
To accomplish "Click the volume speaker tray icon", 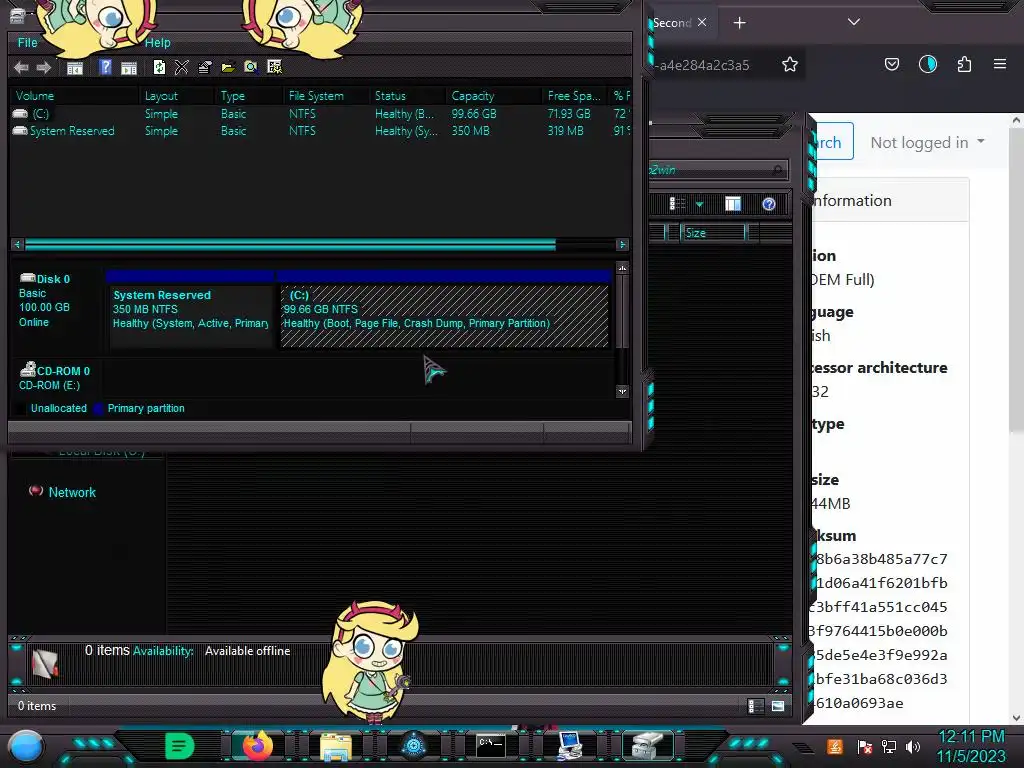I will (912, 746).
